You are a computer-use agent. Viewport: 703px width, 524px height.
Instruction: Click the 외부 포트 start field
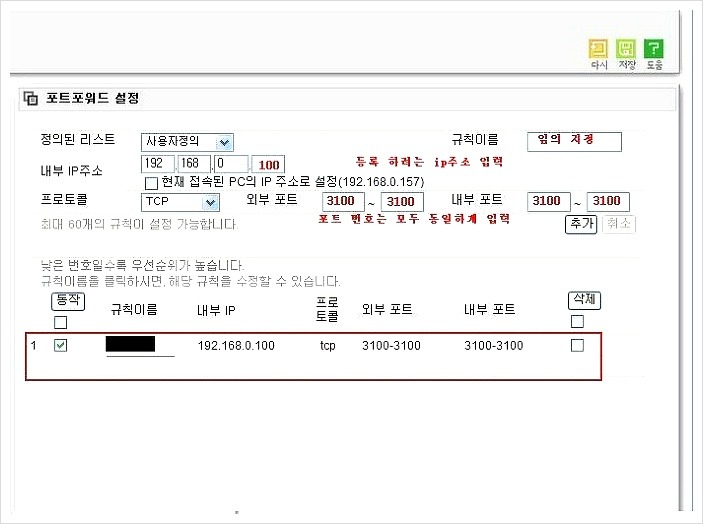pyautogui.click(x=343, y=201)
